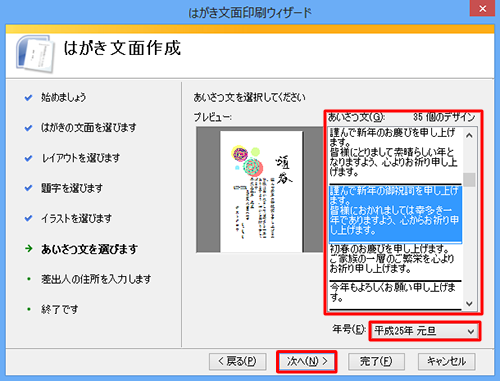Image resolution: width=500 pixels, height=381 pixels.
Task: Go to step 差出人の住所を入力します
Action: [x=96, y=279]
